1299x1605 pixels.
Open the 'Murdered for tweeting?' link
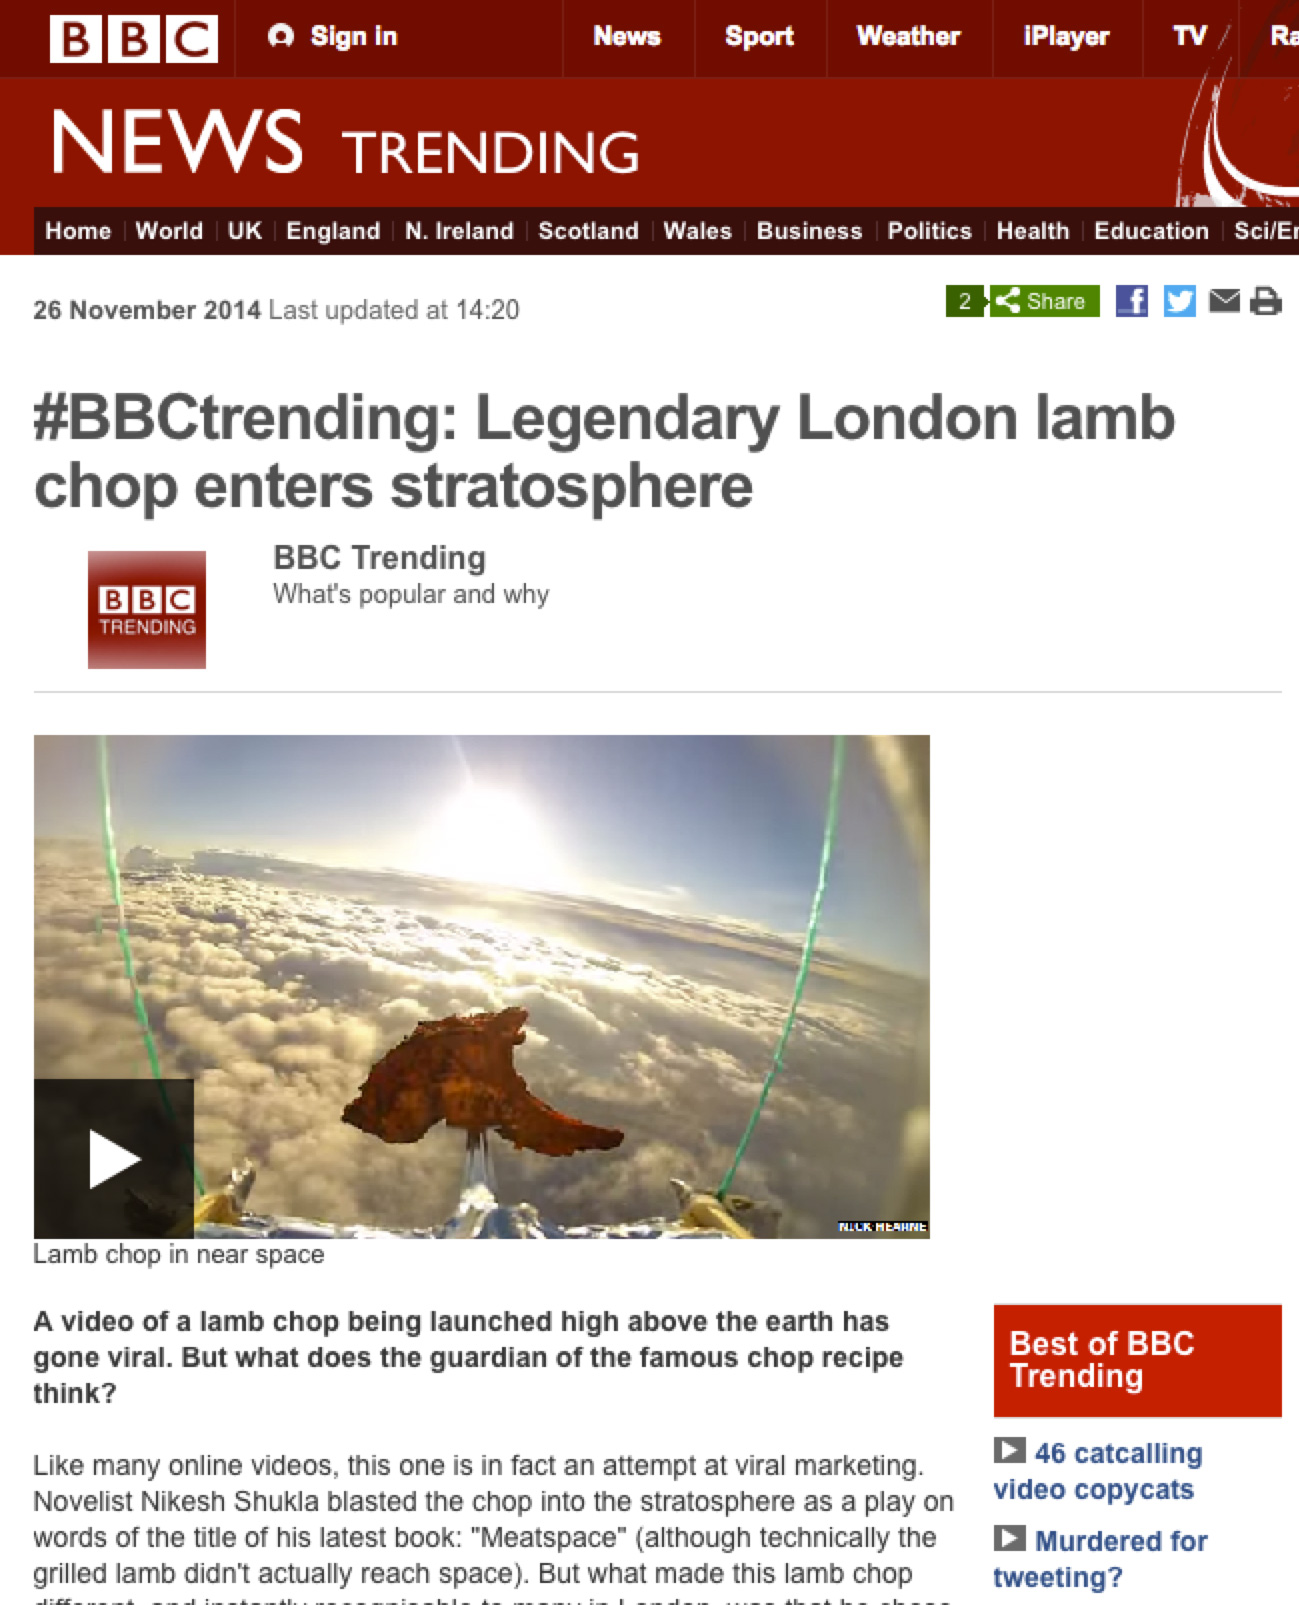[1100, 1559]
